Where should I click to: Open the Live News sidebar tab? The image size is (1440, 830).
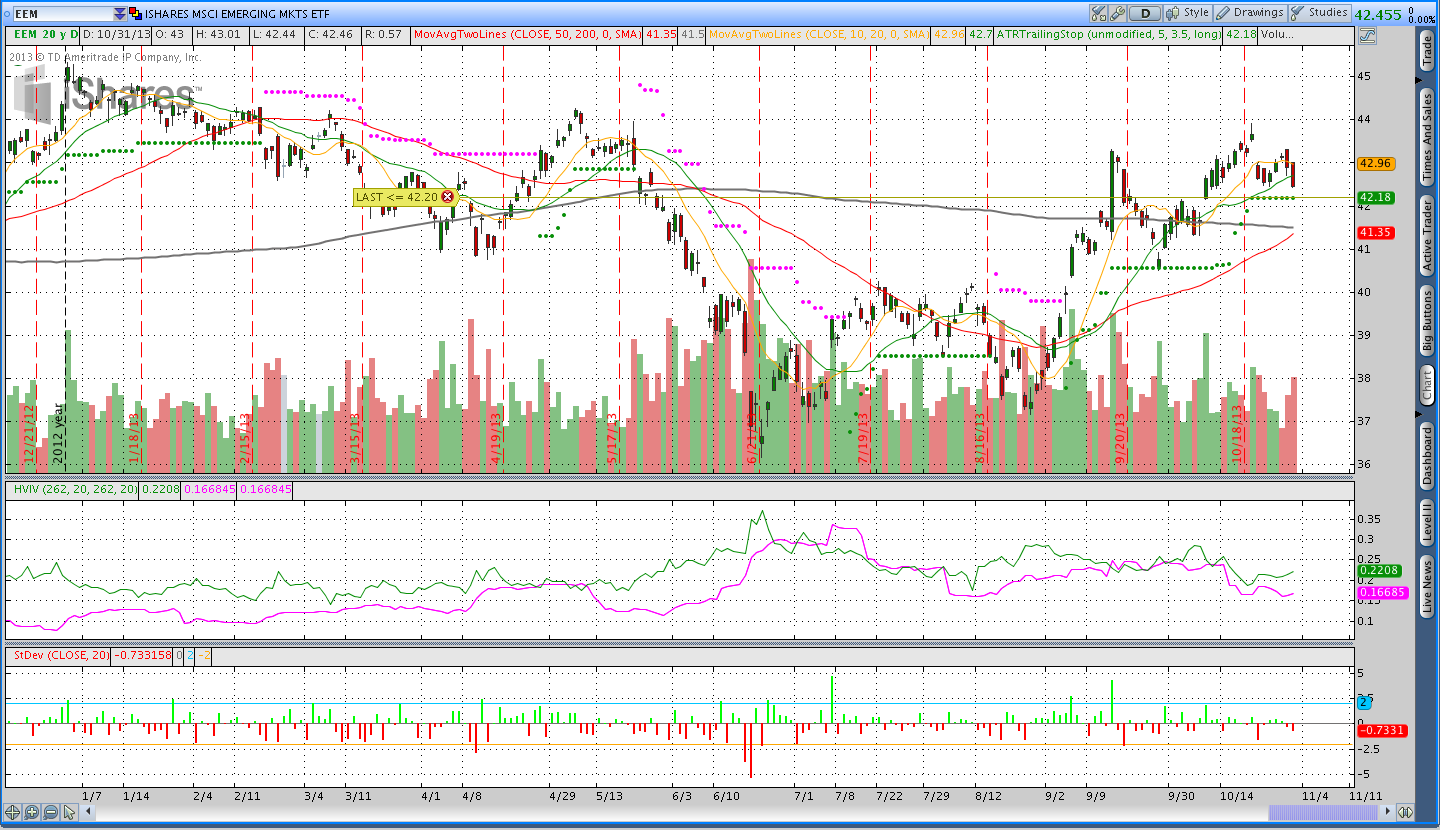(x=1427, y=587)
